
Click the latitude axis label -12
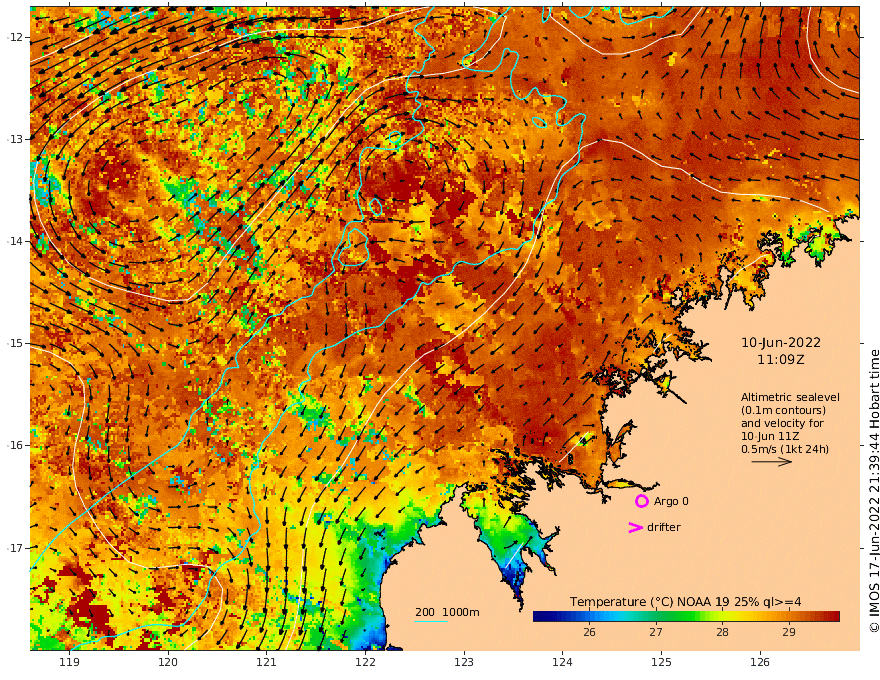(x=15, y=37)
